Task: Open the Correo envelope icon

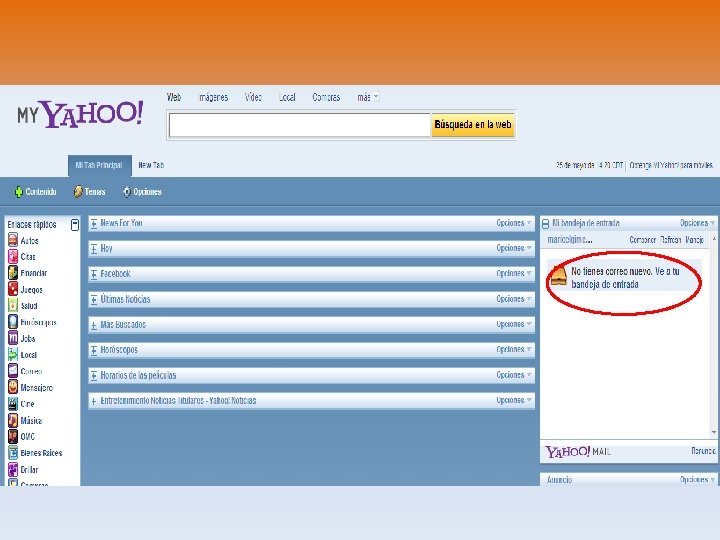Action: click(x=13, y=371)
